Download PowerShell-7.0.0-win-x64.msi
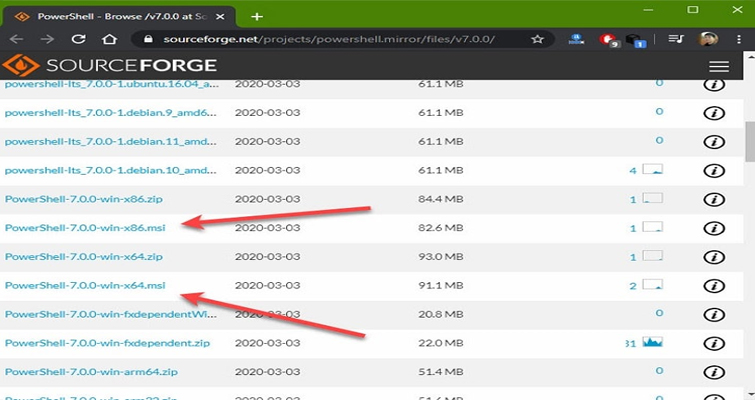The image size is (755, 400). (x=85, y=285)
